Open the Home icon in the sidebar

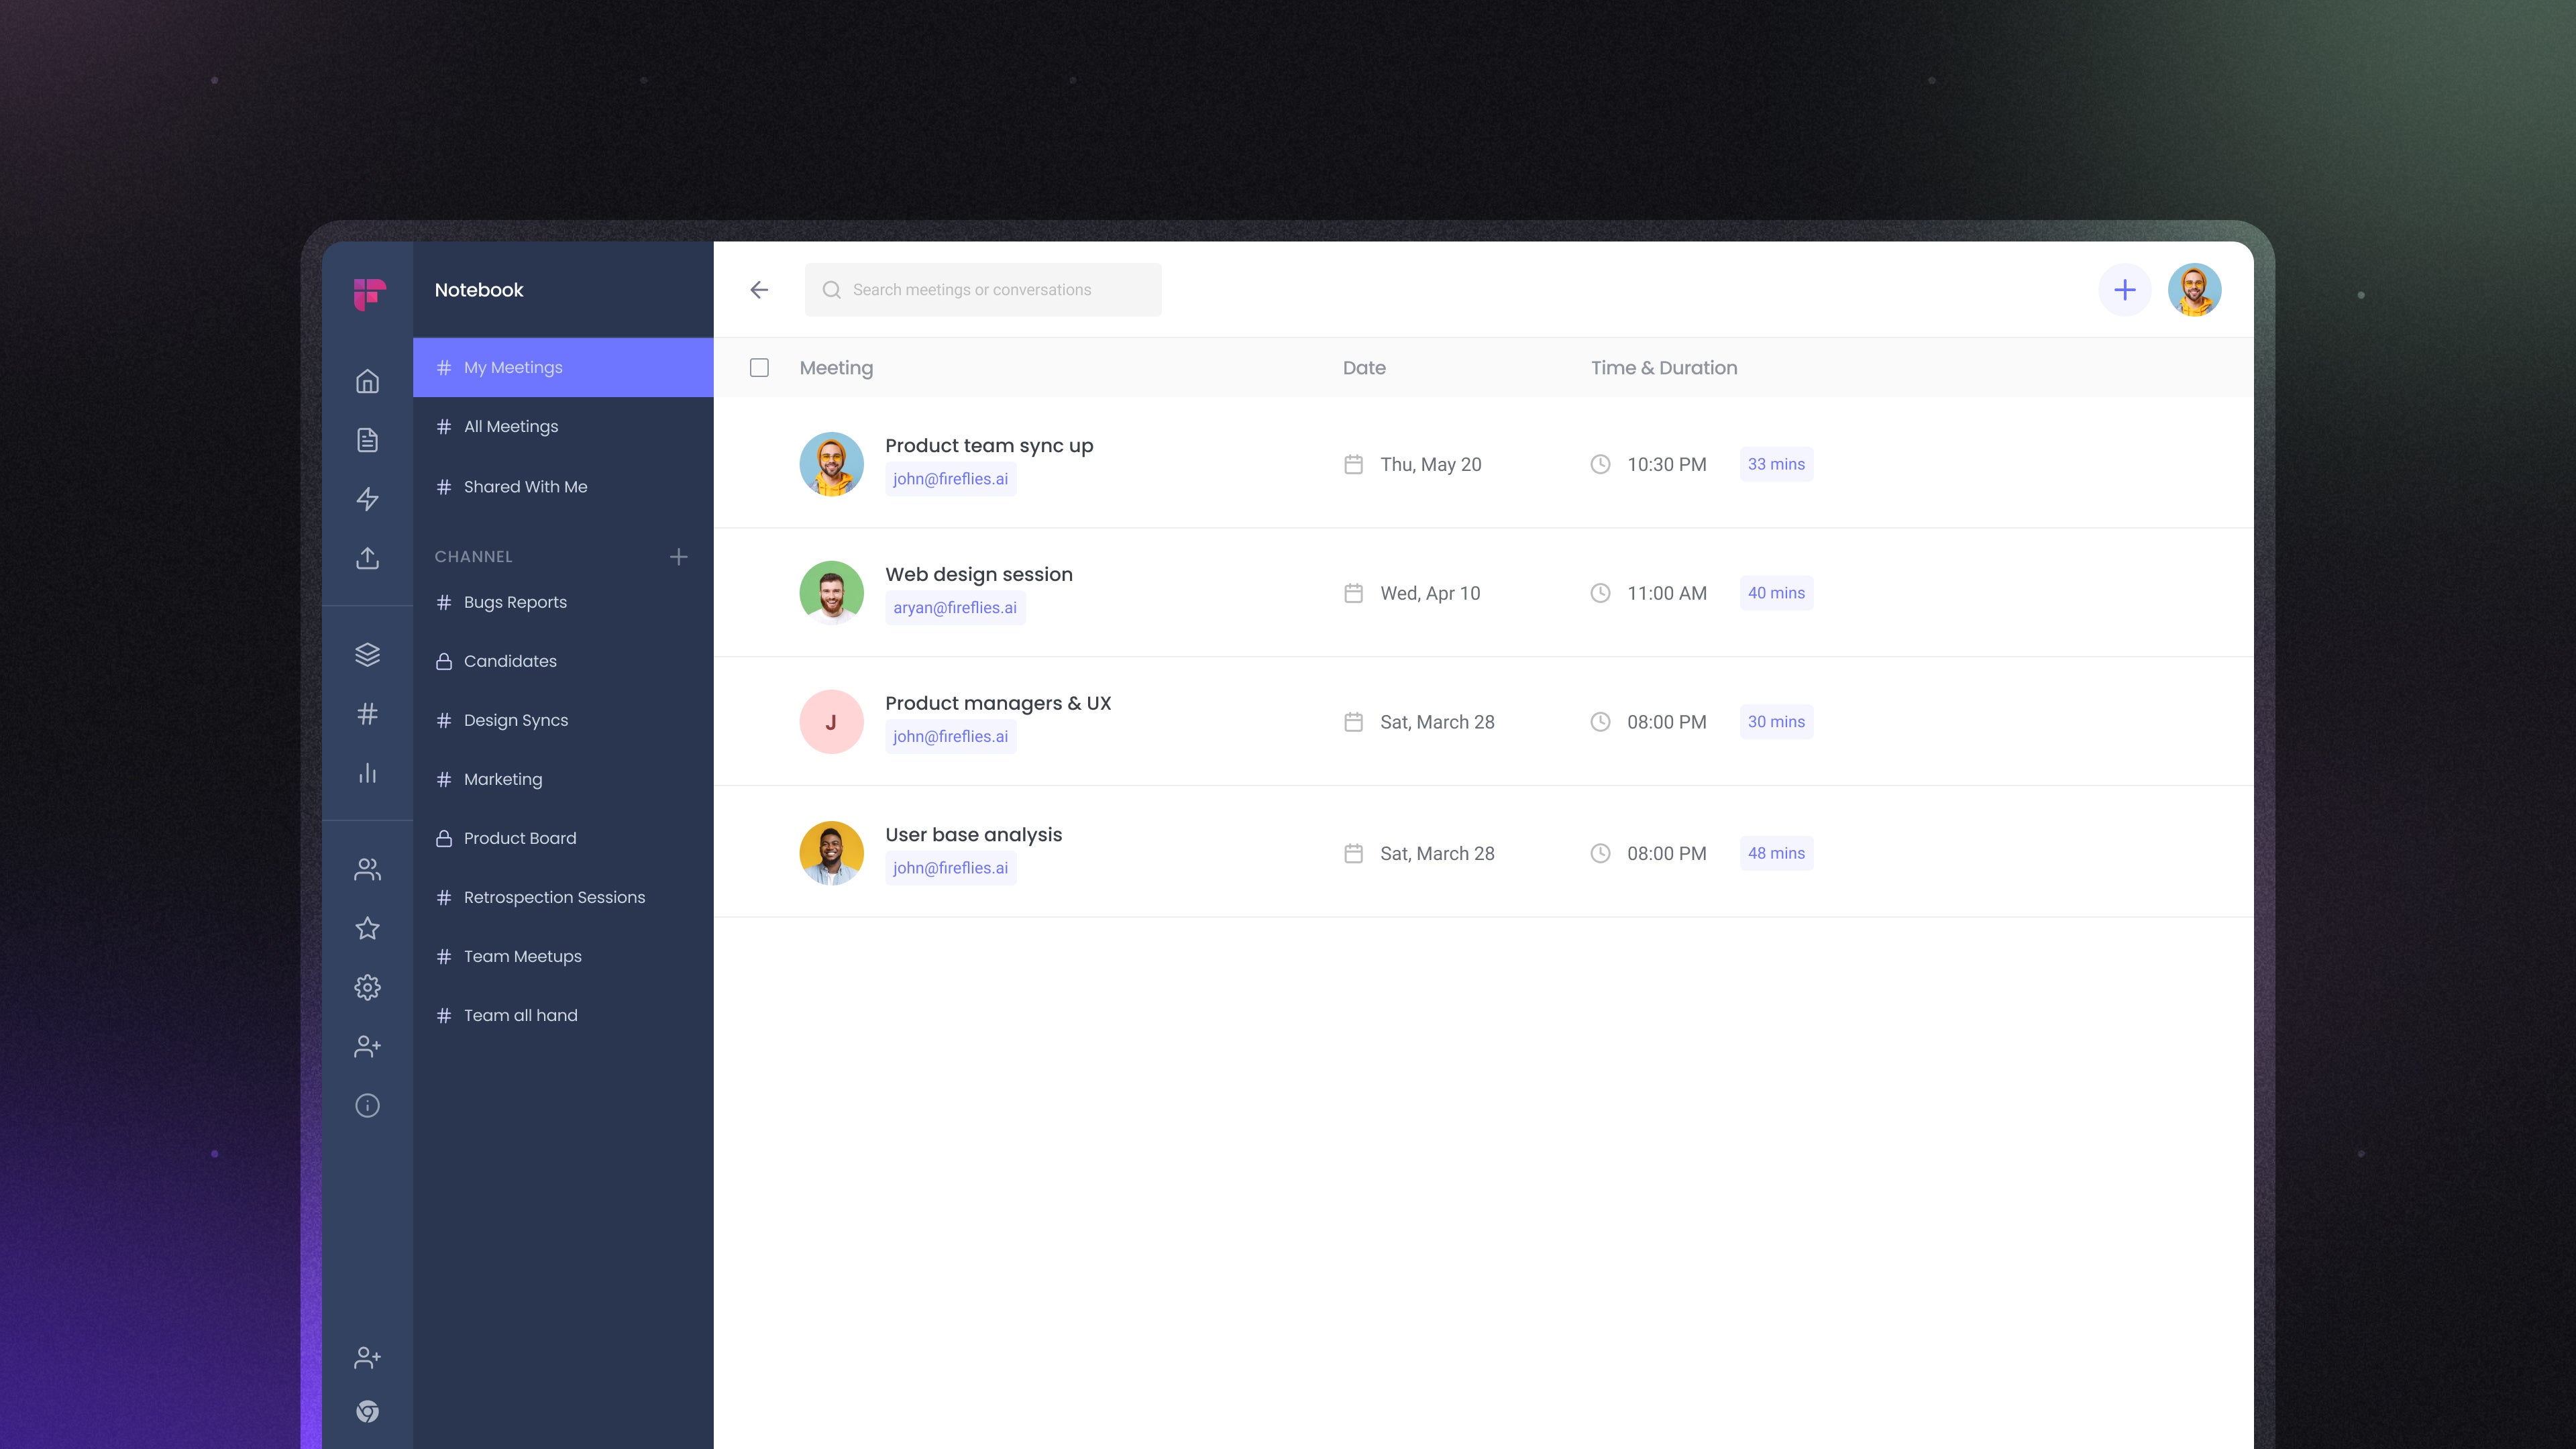(367, 382)
